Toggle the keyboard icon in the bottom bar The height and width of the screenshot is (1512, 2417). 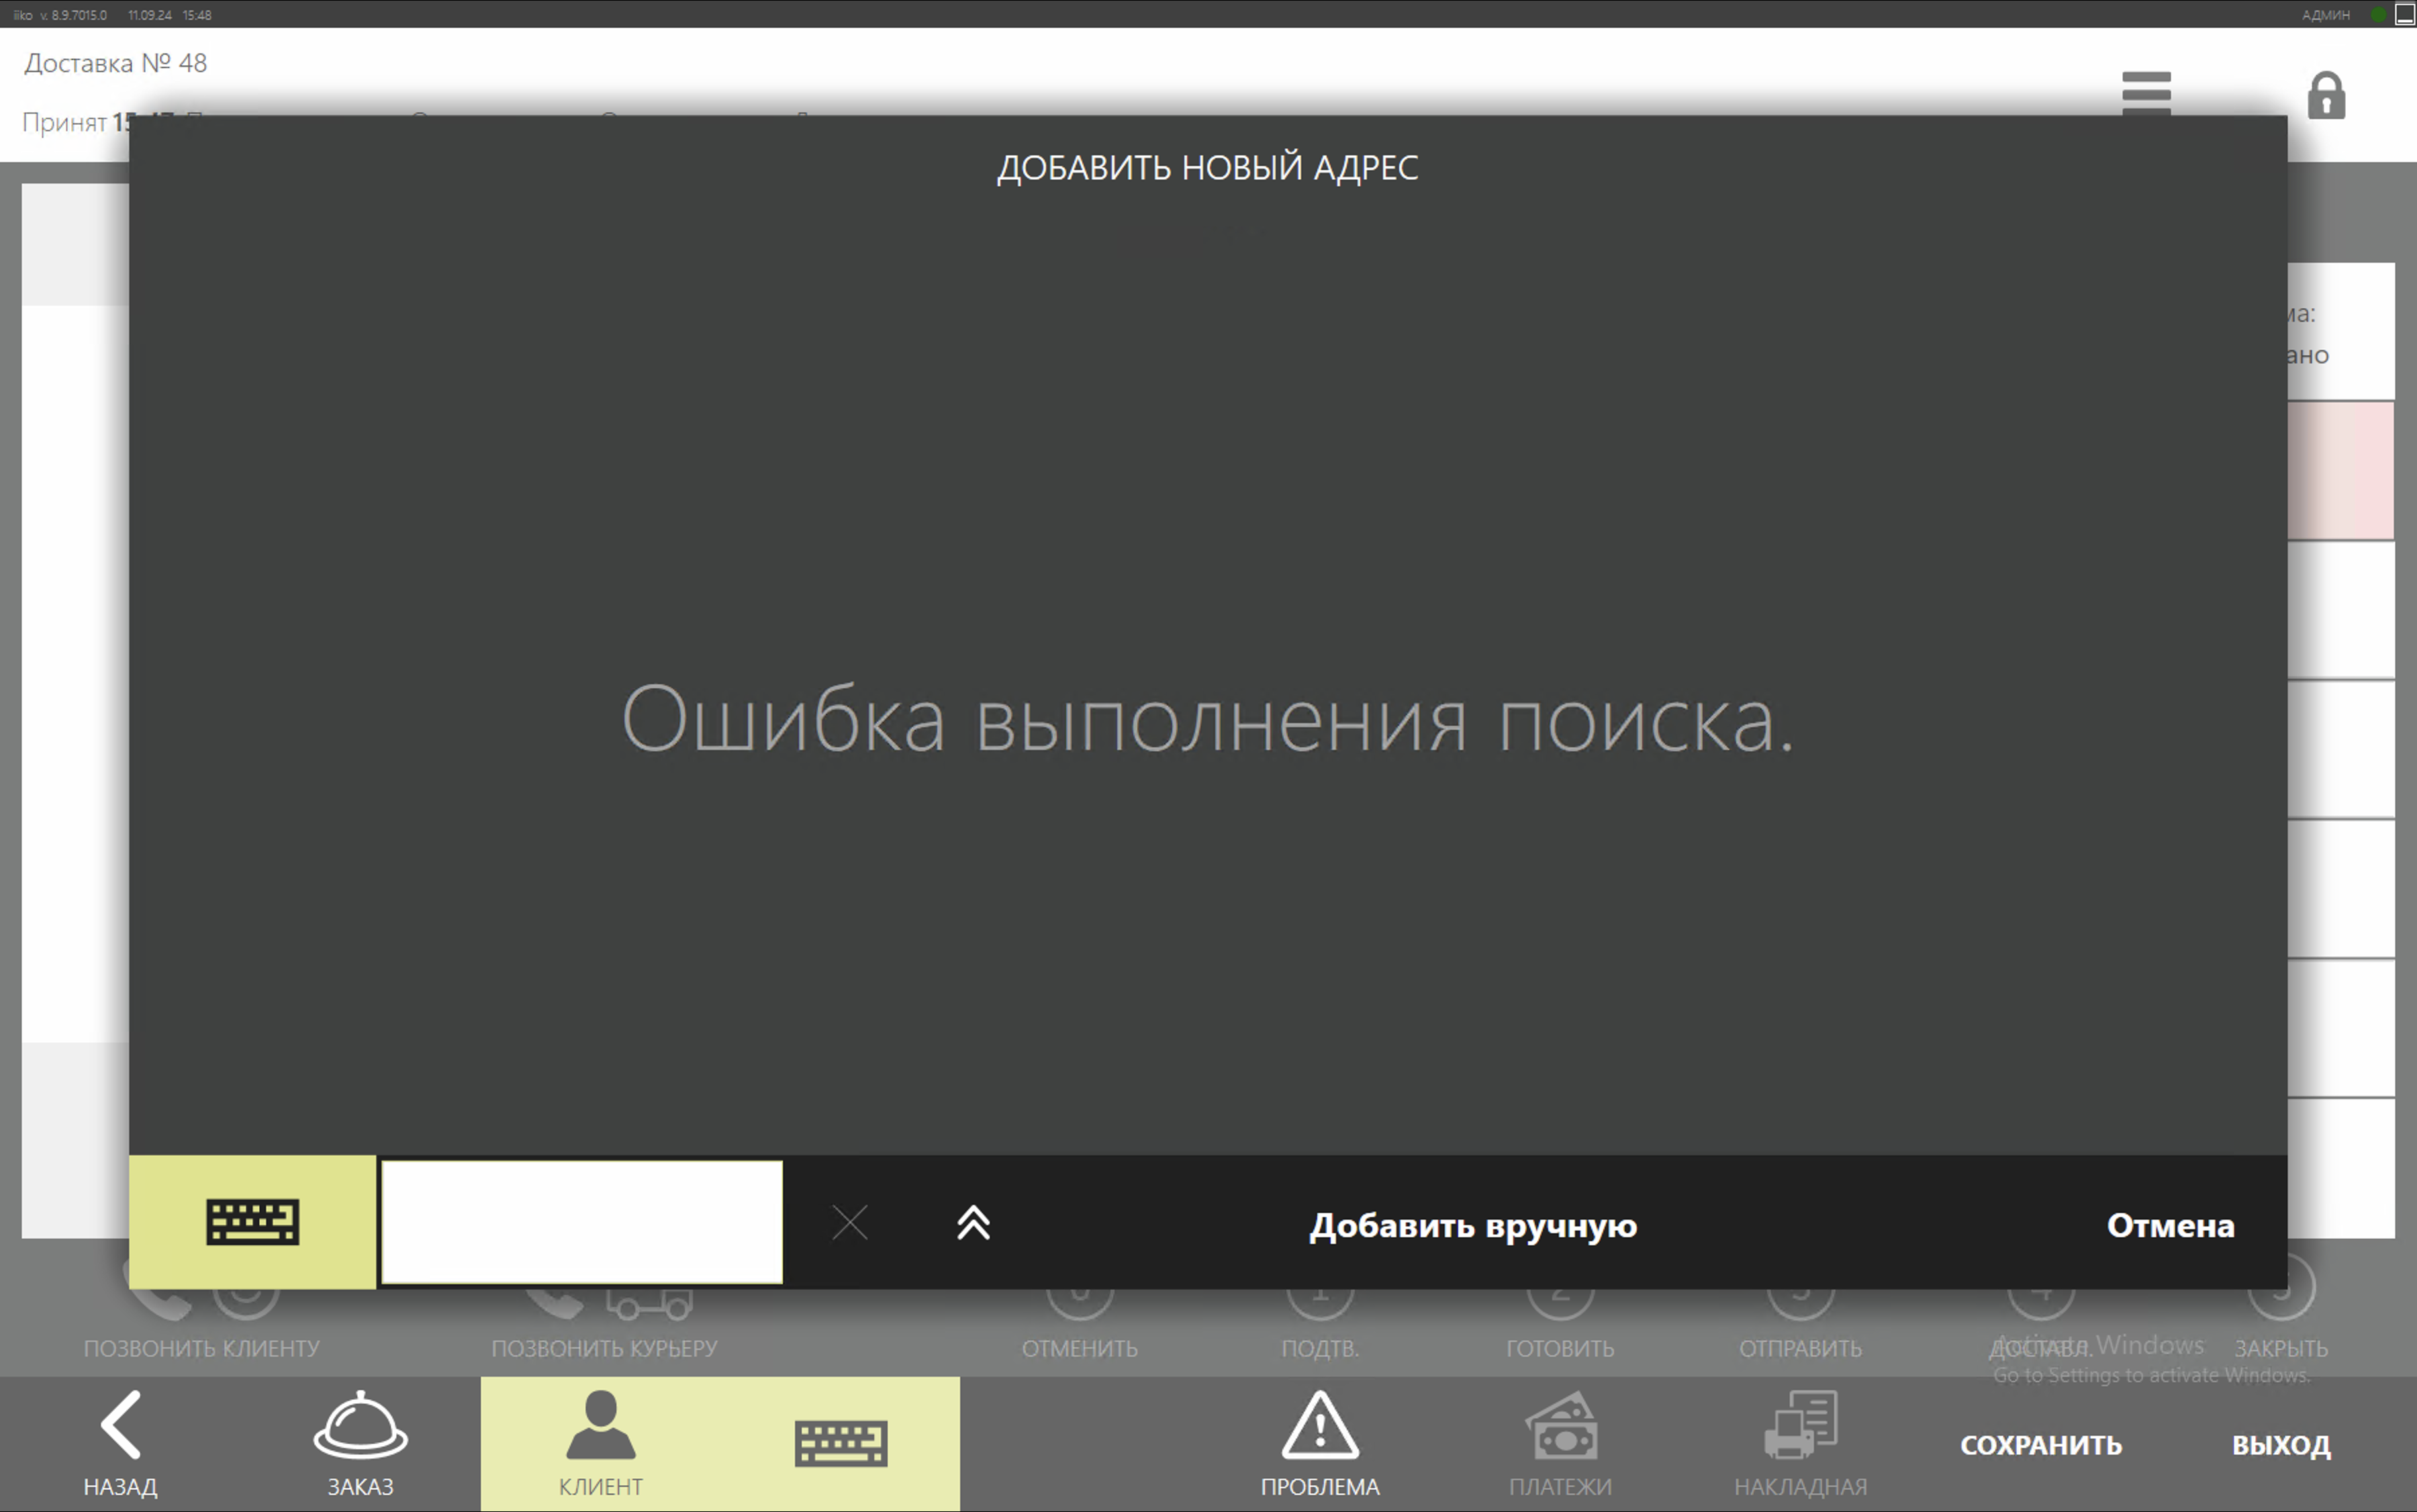tap(841, 1444)
